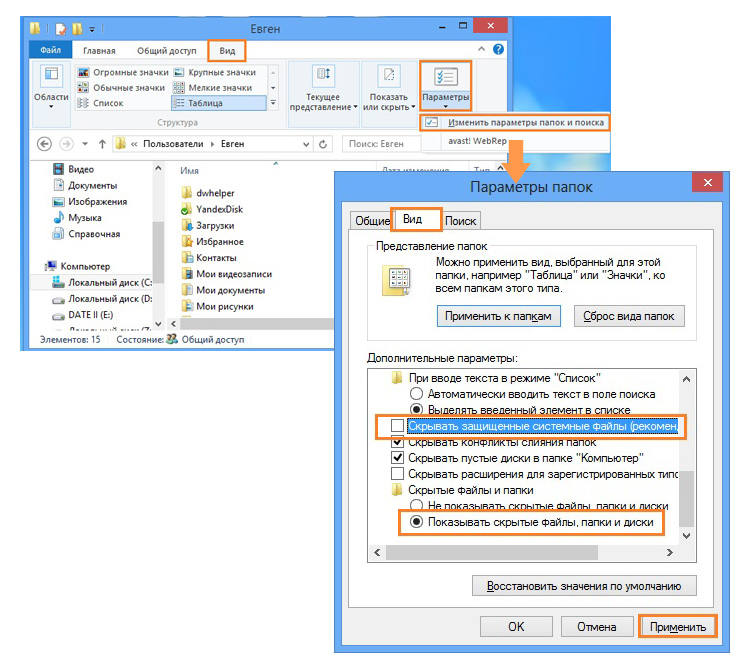Click the Параметры ribbon icon
This screenshot has width=752, height=668.
click(446, 85)
